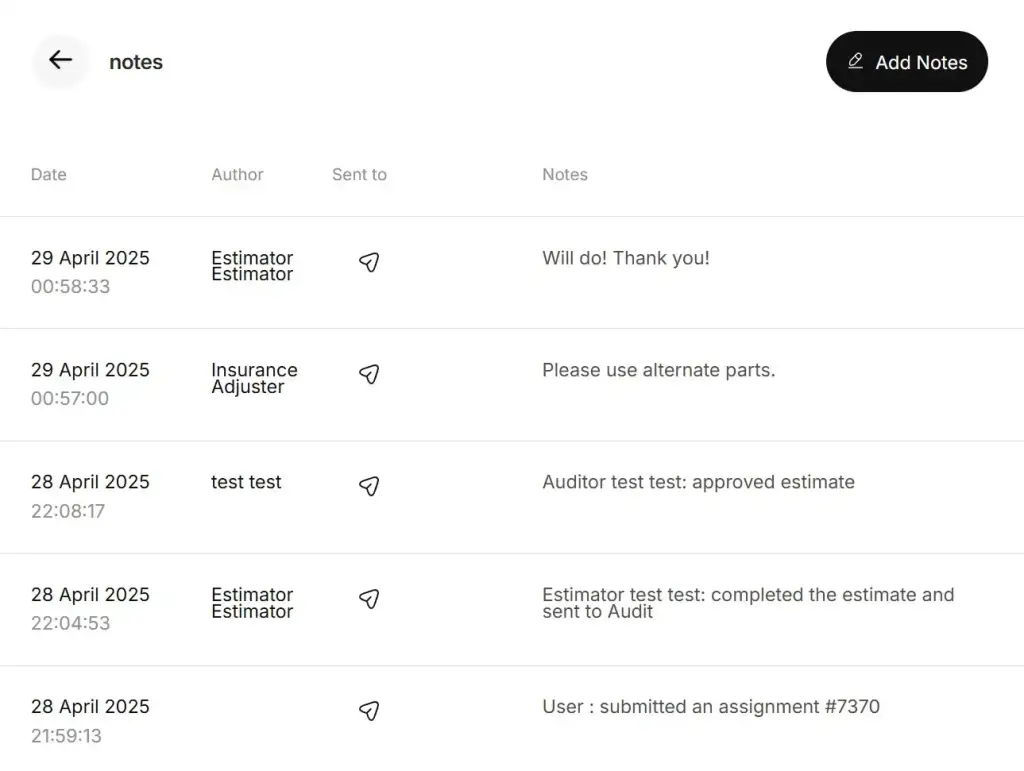Click the Notes column header
Screen dimensions: 1024x771
565,174
